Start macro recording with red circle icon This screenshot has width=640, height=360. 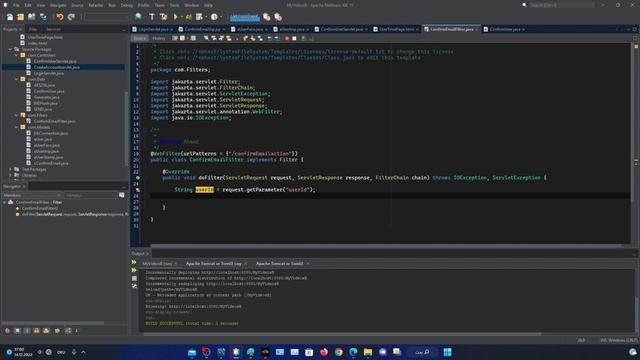pos(287,38)
